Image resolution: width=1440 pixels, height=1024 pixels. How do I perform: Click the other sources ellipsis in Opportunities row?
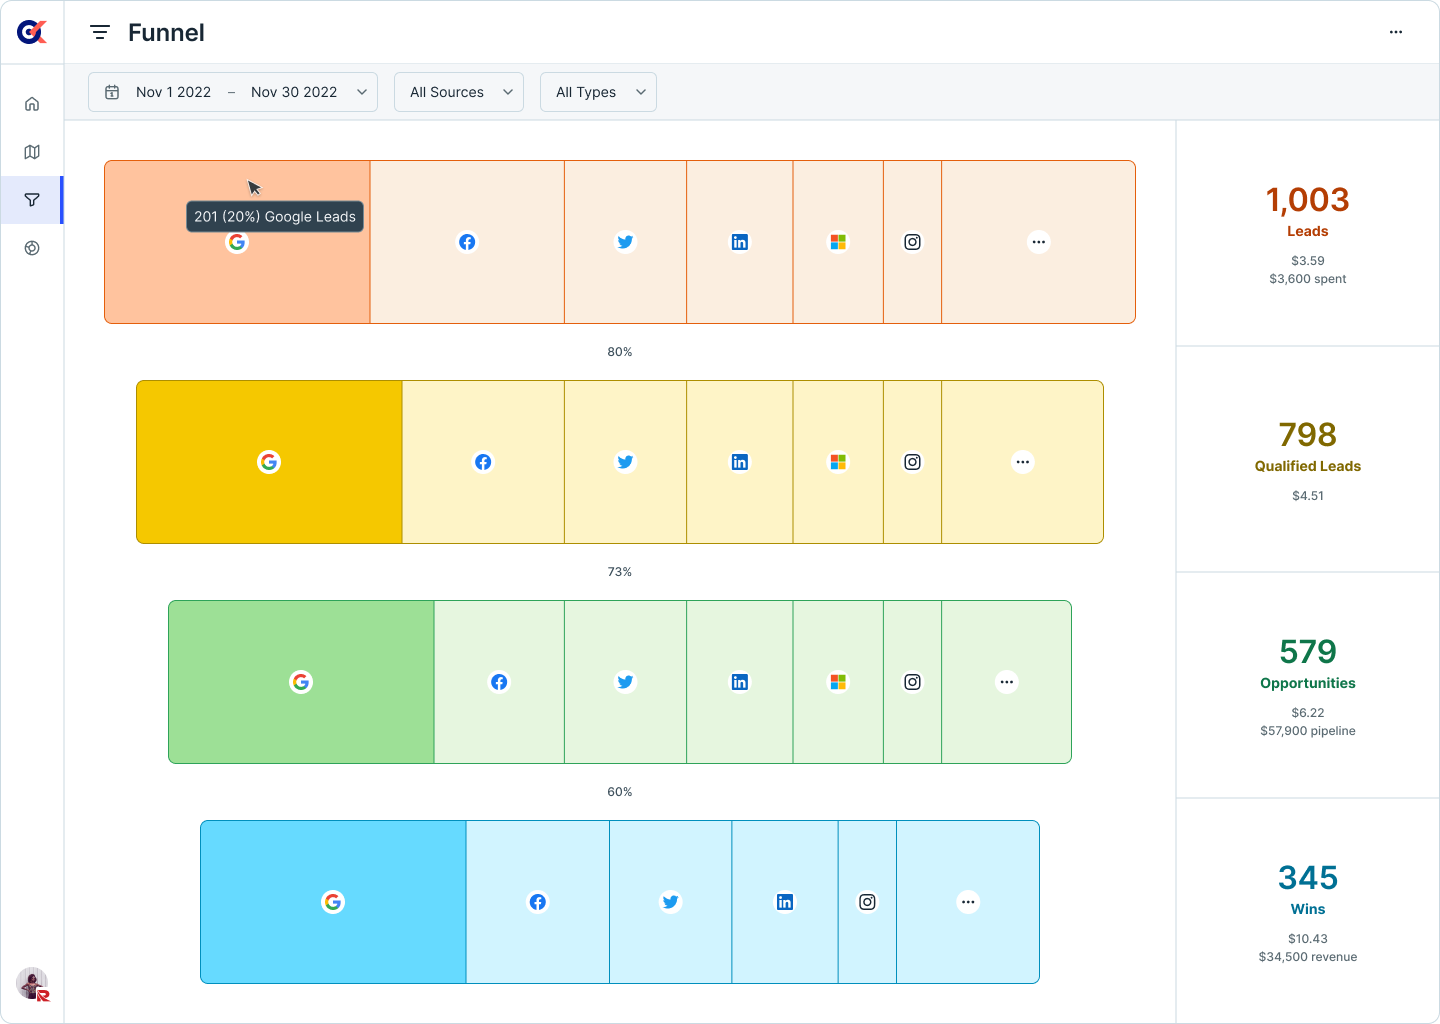[1006, 682]
